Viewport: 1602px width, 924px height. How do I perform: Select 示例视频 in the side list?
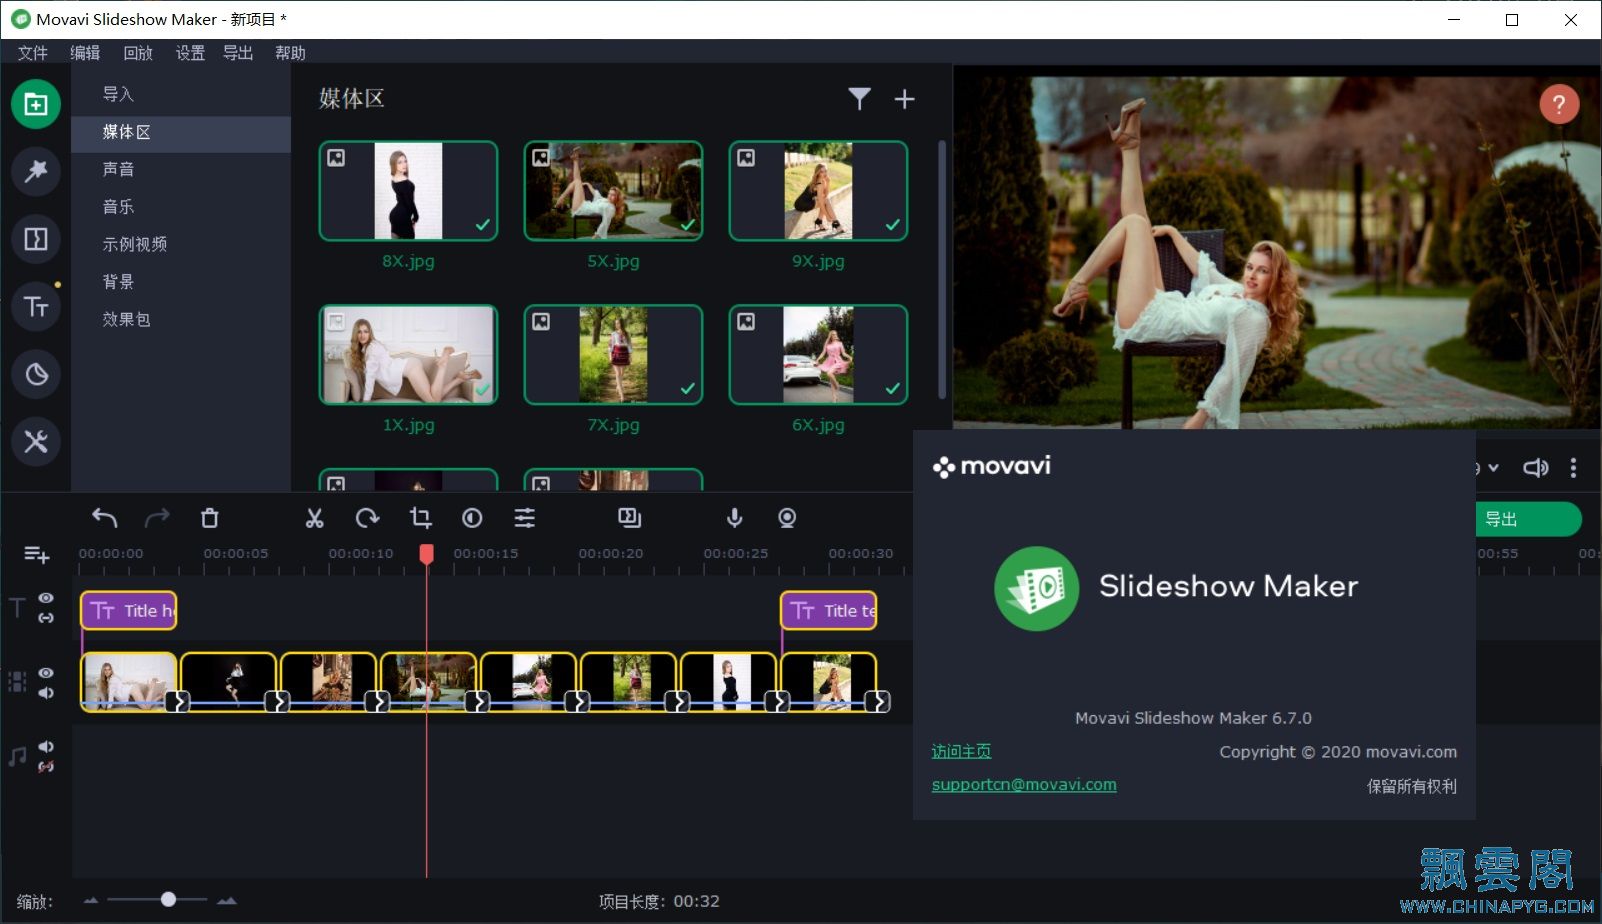tap(181, 244)
